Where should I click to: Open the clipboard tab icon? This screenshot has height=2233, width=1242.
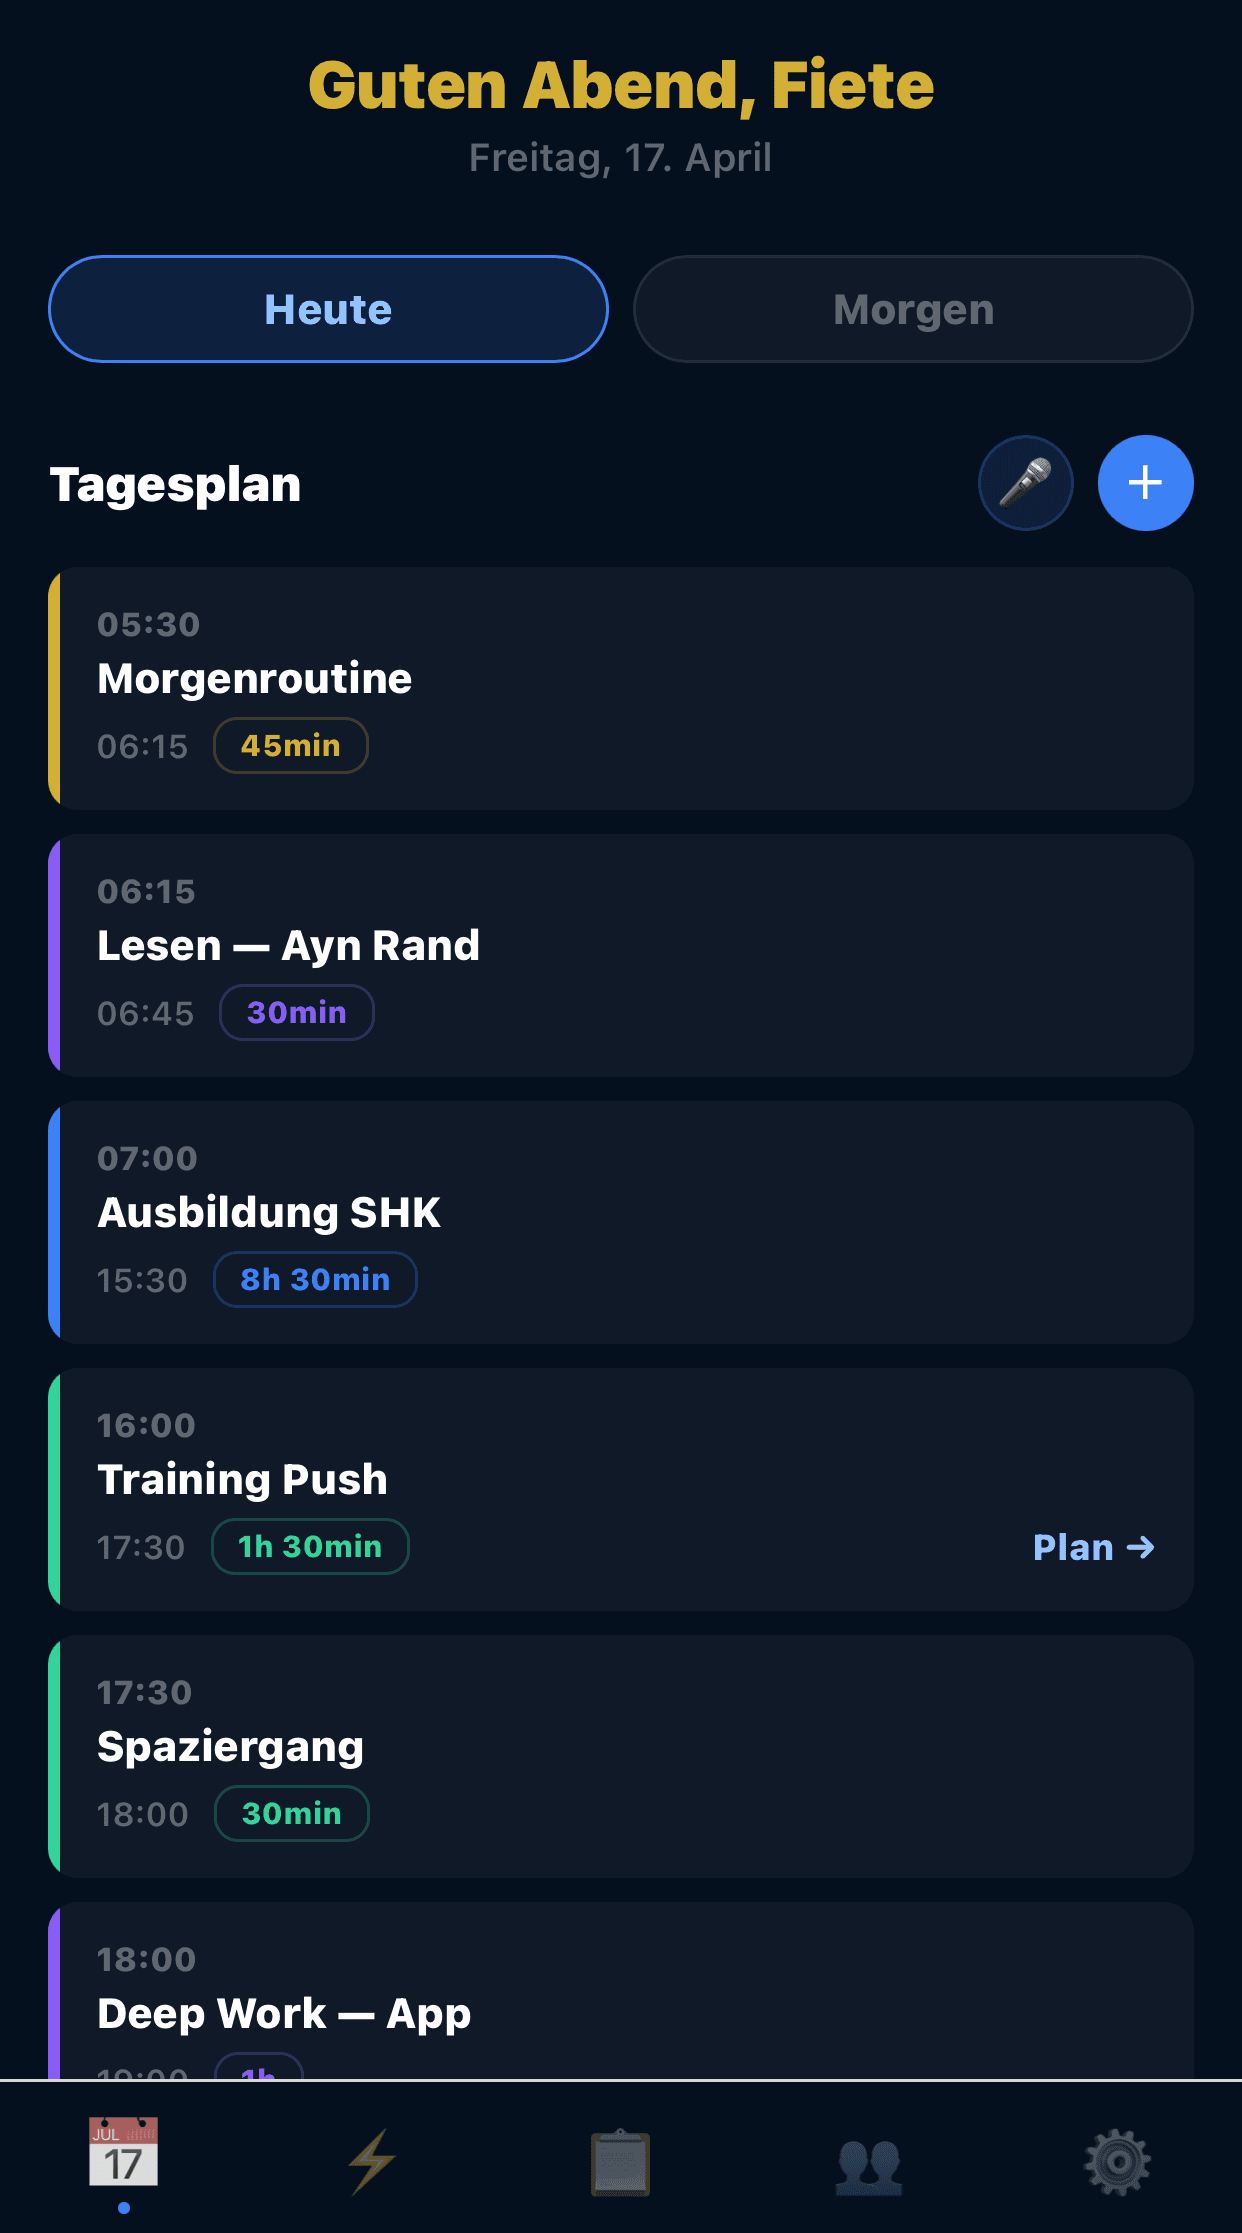tap(620, 2162)
